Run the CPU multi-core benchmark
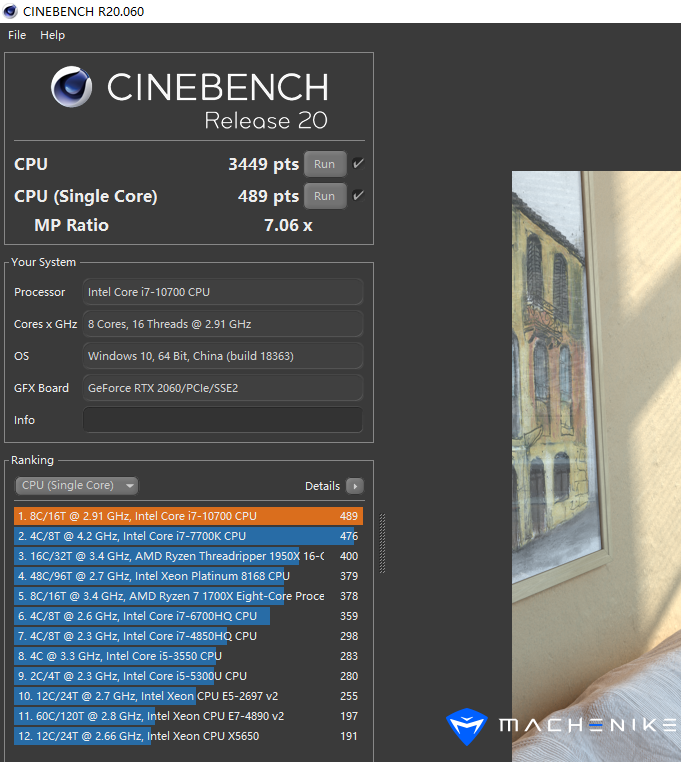This screenshot has width=681, height=762. point(325,164)
